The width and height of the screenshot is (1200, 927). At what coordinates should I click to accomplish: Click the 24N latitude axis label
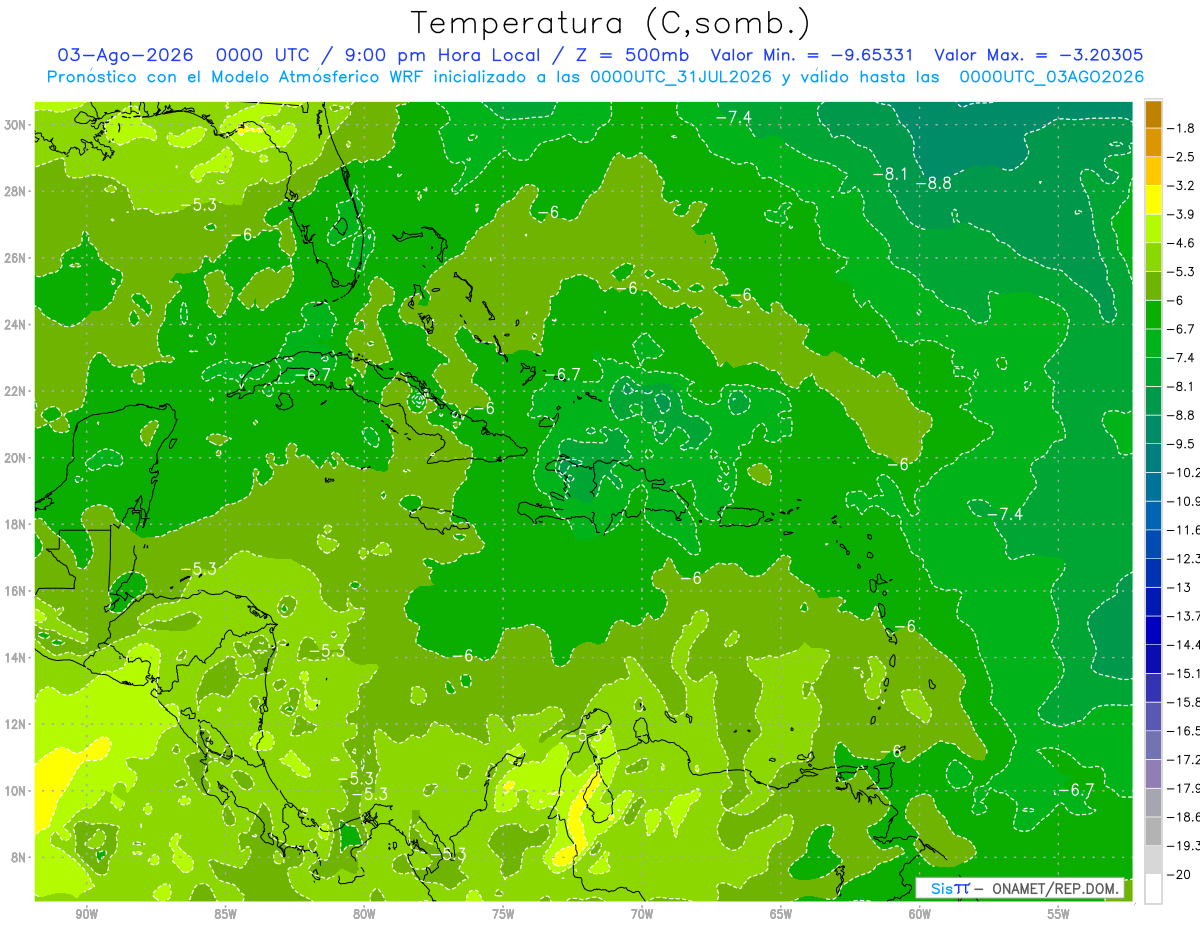[15, 324]
